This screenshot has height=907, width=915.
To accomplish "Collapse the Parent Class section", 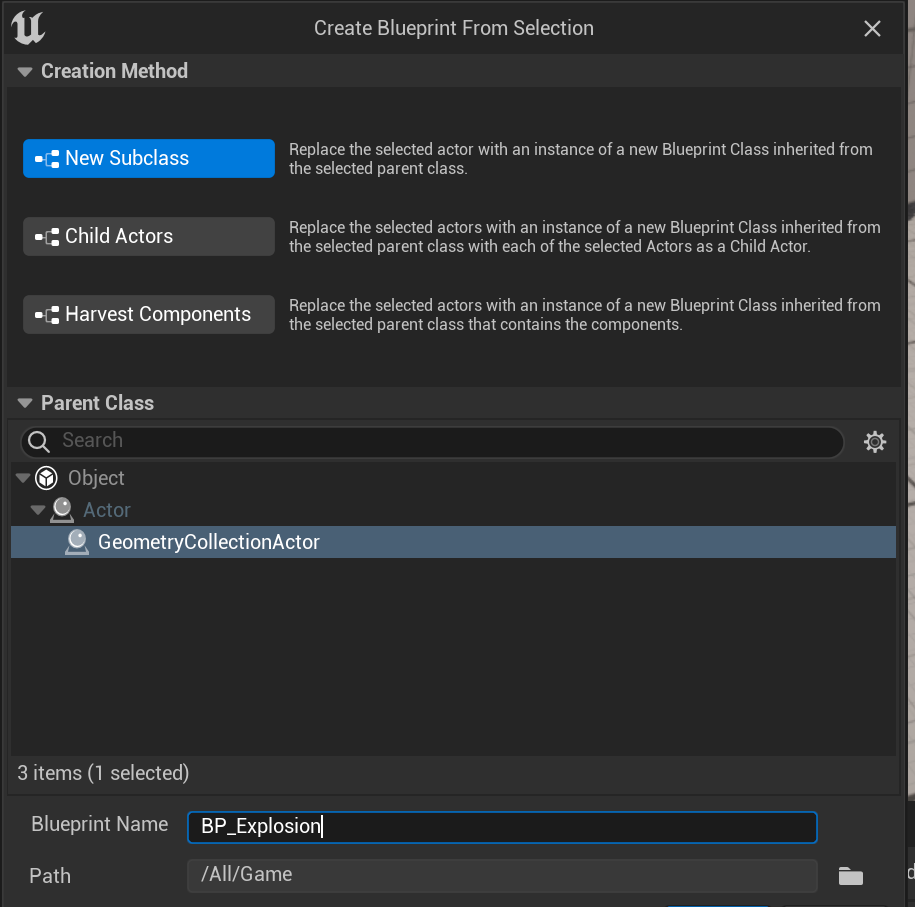I will coord(25,403).
